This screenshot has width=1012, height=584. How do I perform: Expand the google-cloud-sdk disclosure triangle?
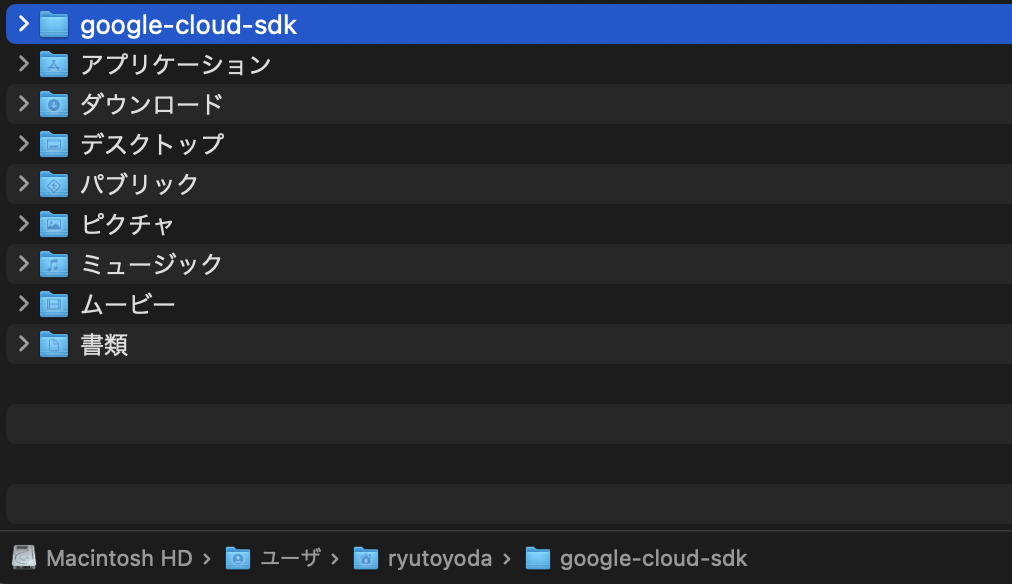pyautogui.click(x=23, y=25)
